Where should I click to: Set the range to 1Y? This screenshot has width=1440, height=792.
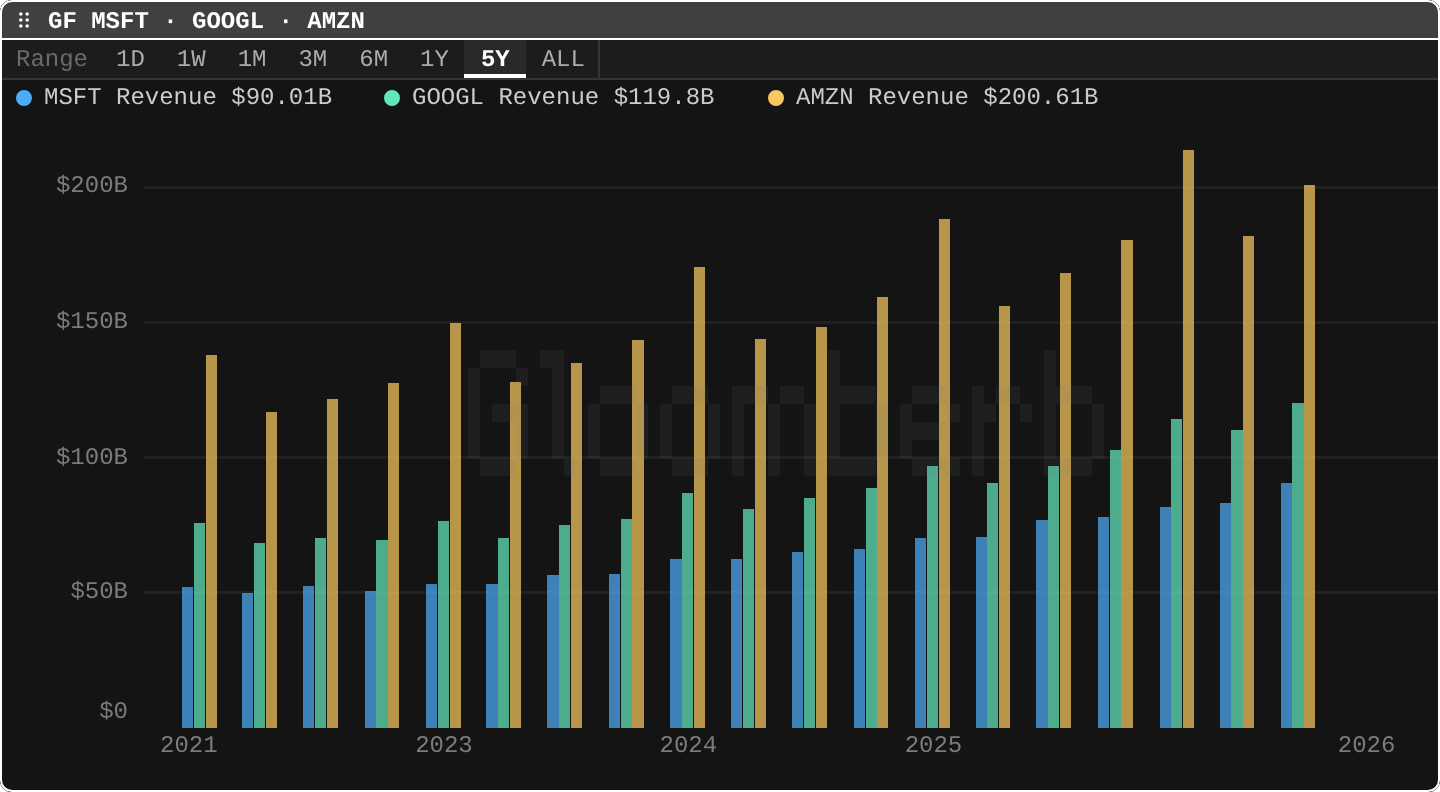coord(434,59)
